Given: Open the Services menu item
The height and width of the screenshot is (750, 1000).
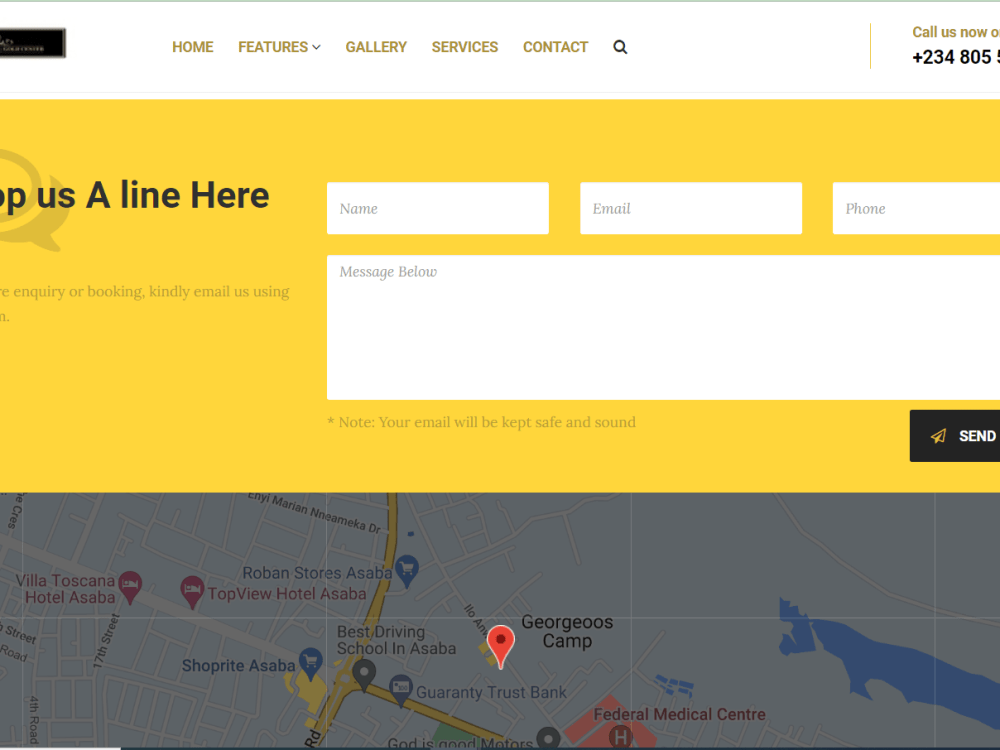Looking at the screenshot, I should (x=465, y=47).
